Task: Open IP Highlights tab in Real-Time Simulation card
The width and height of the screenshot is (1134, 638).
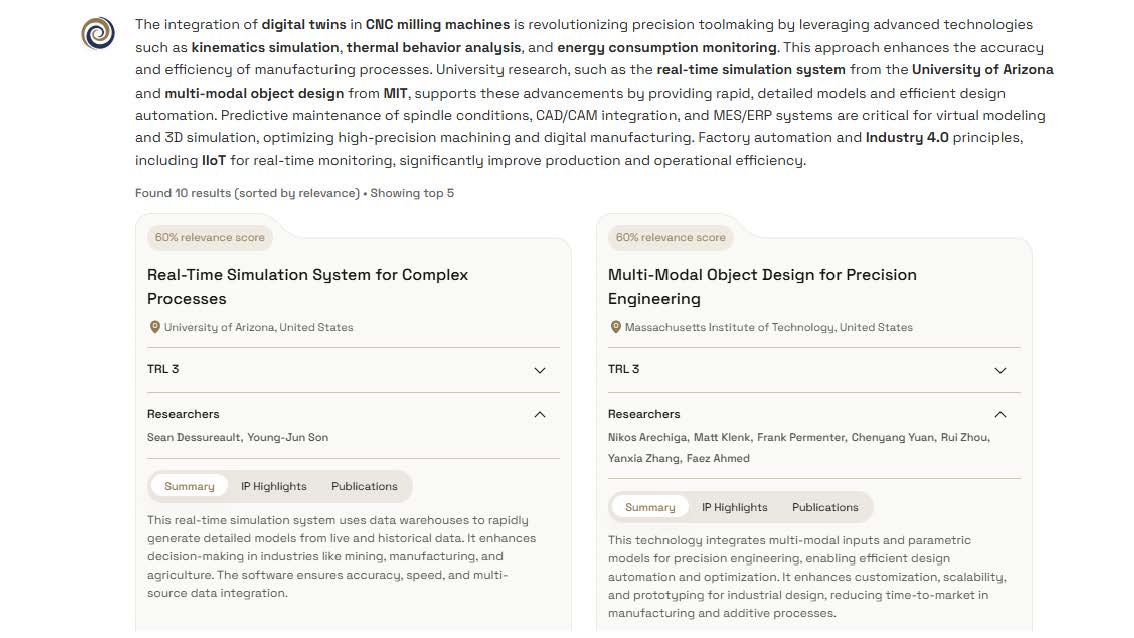Action: click(x=273, y=486)
